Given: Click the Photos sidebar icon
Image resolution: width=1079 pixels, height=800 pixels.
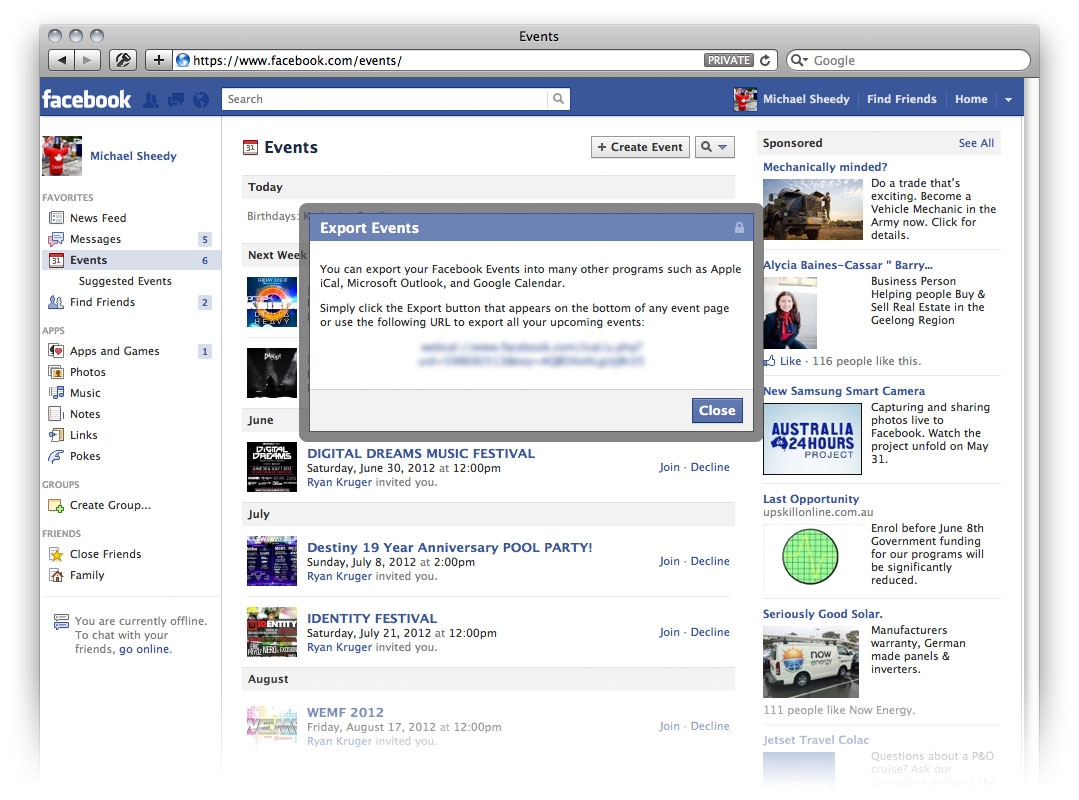Looking at the screenshot, I should click(x=56, y=372).
